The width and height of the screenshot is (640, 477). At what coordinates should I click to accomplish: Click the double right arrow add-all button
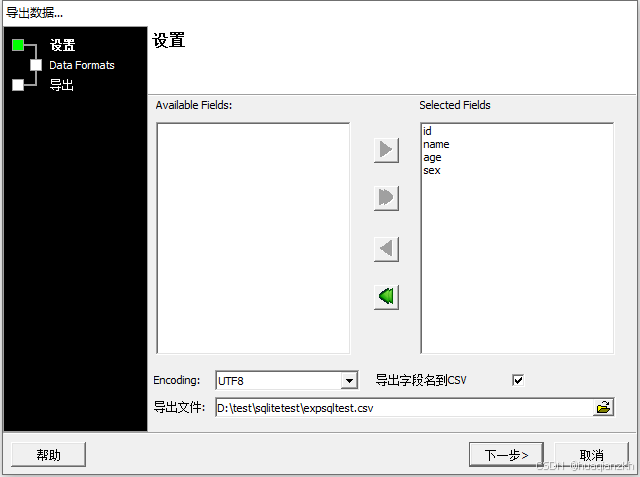click(386, 198)
